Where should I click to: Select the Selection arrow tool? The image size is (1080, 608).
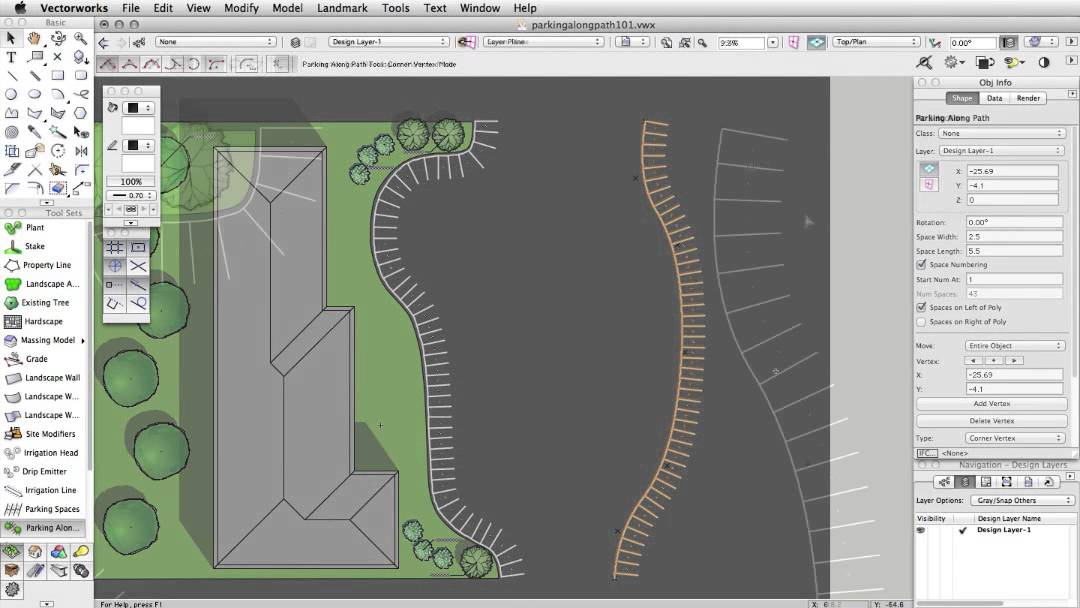(11, 39)
